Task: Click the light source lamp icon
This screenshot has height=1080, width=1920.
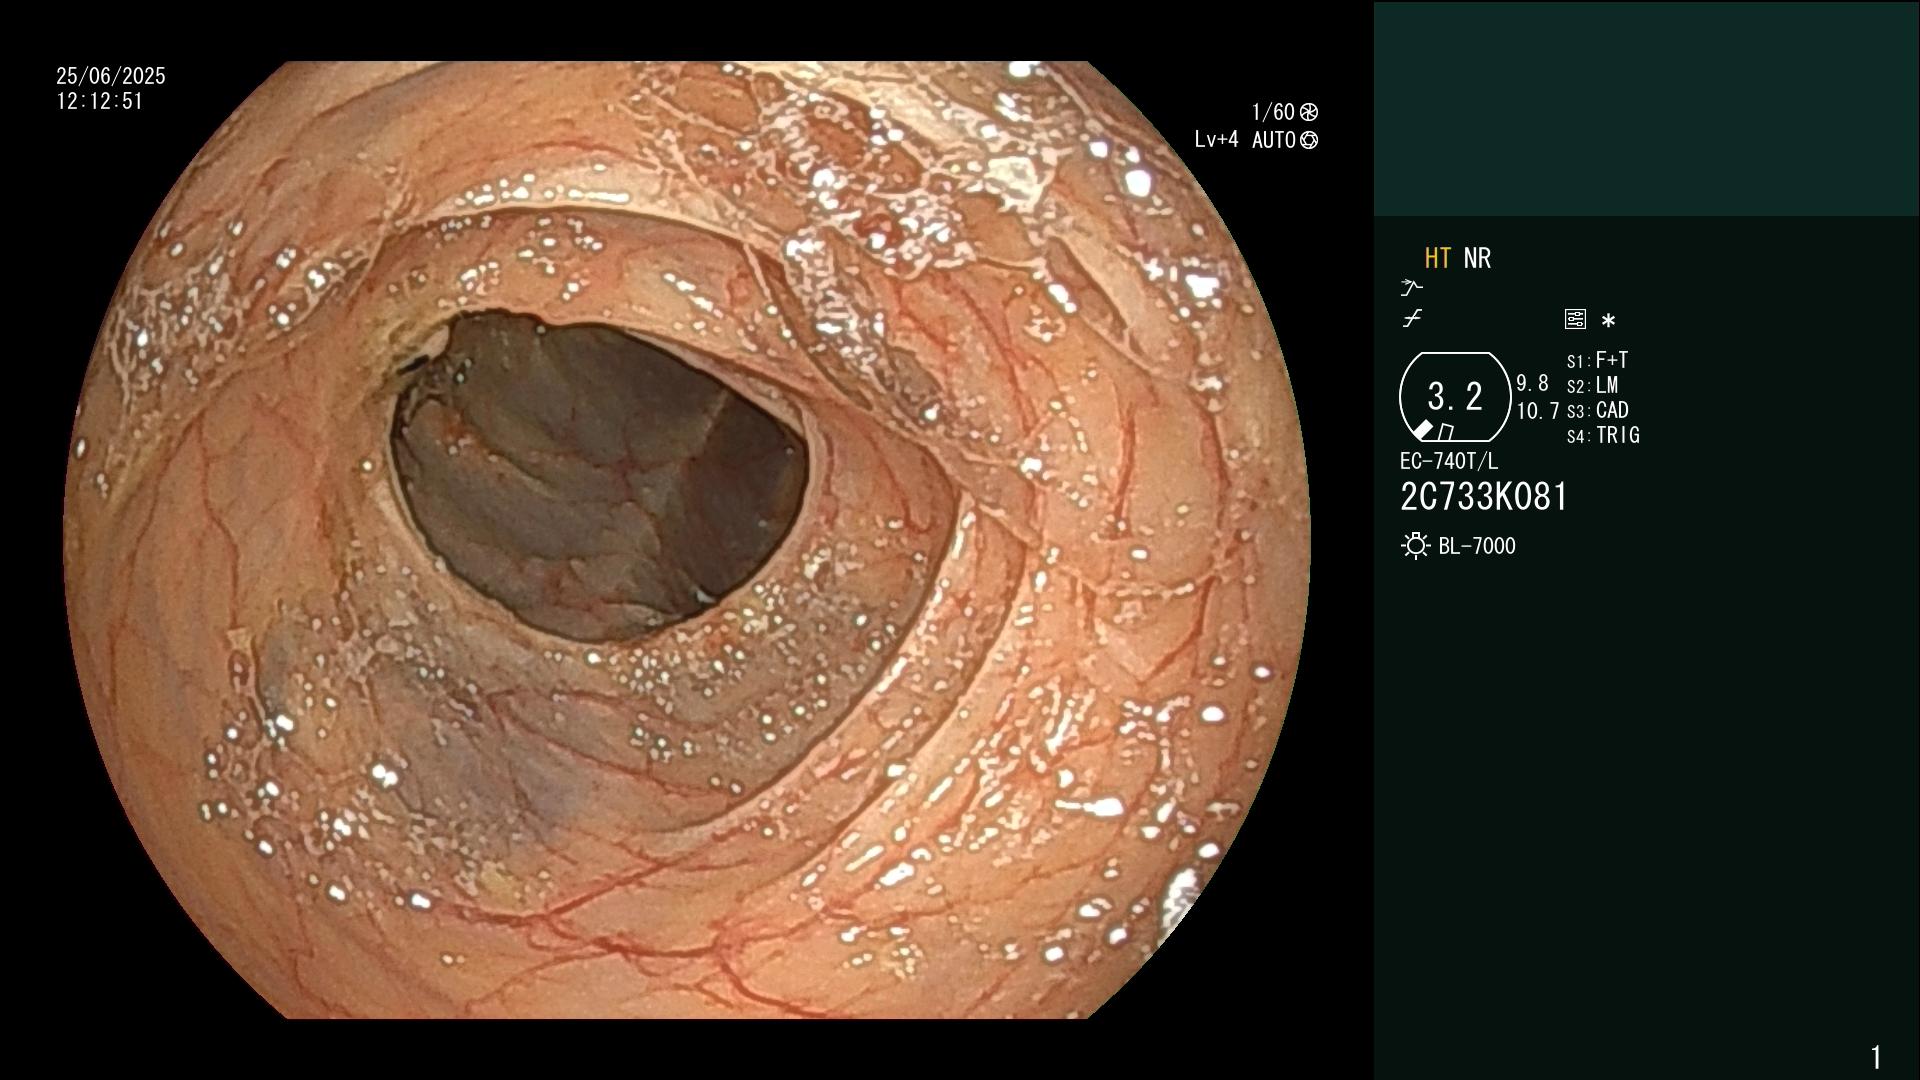Action: point(1415,546)
